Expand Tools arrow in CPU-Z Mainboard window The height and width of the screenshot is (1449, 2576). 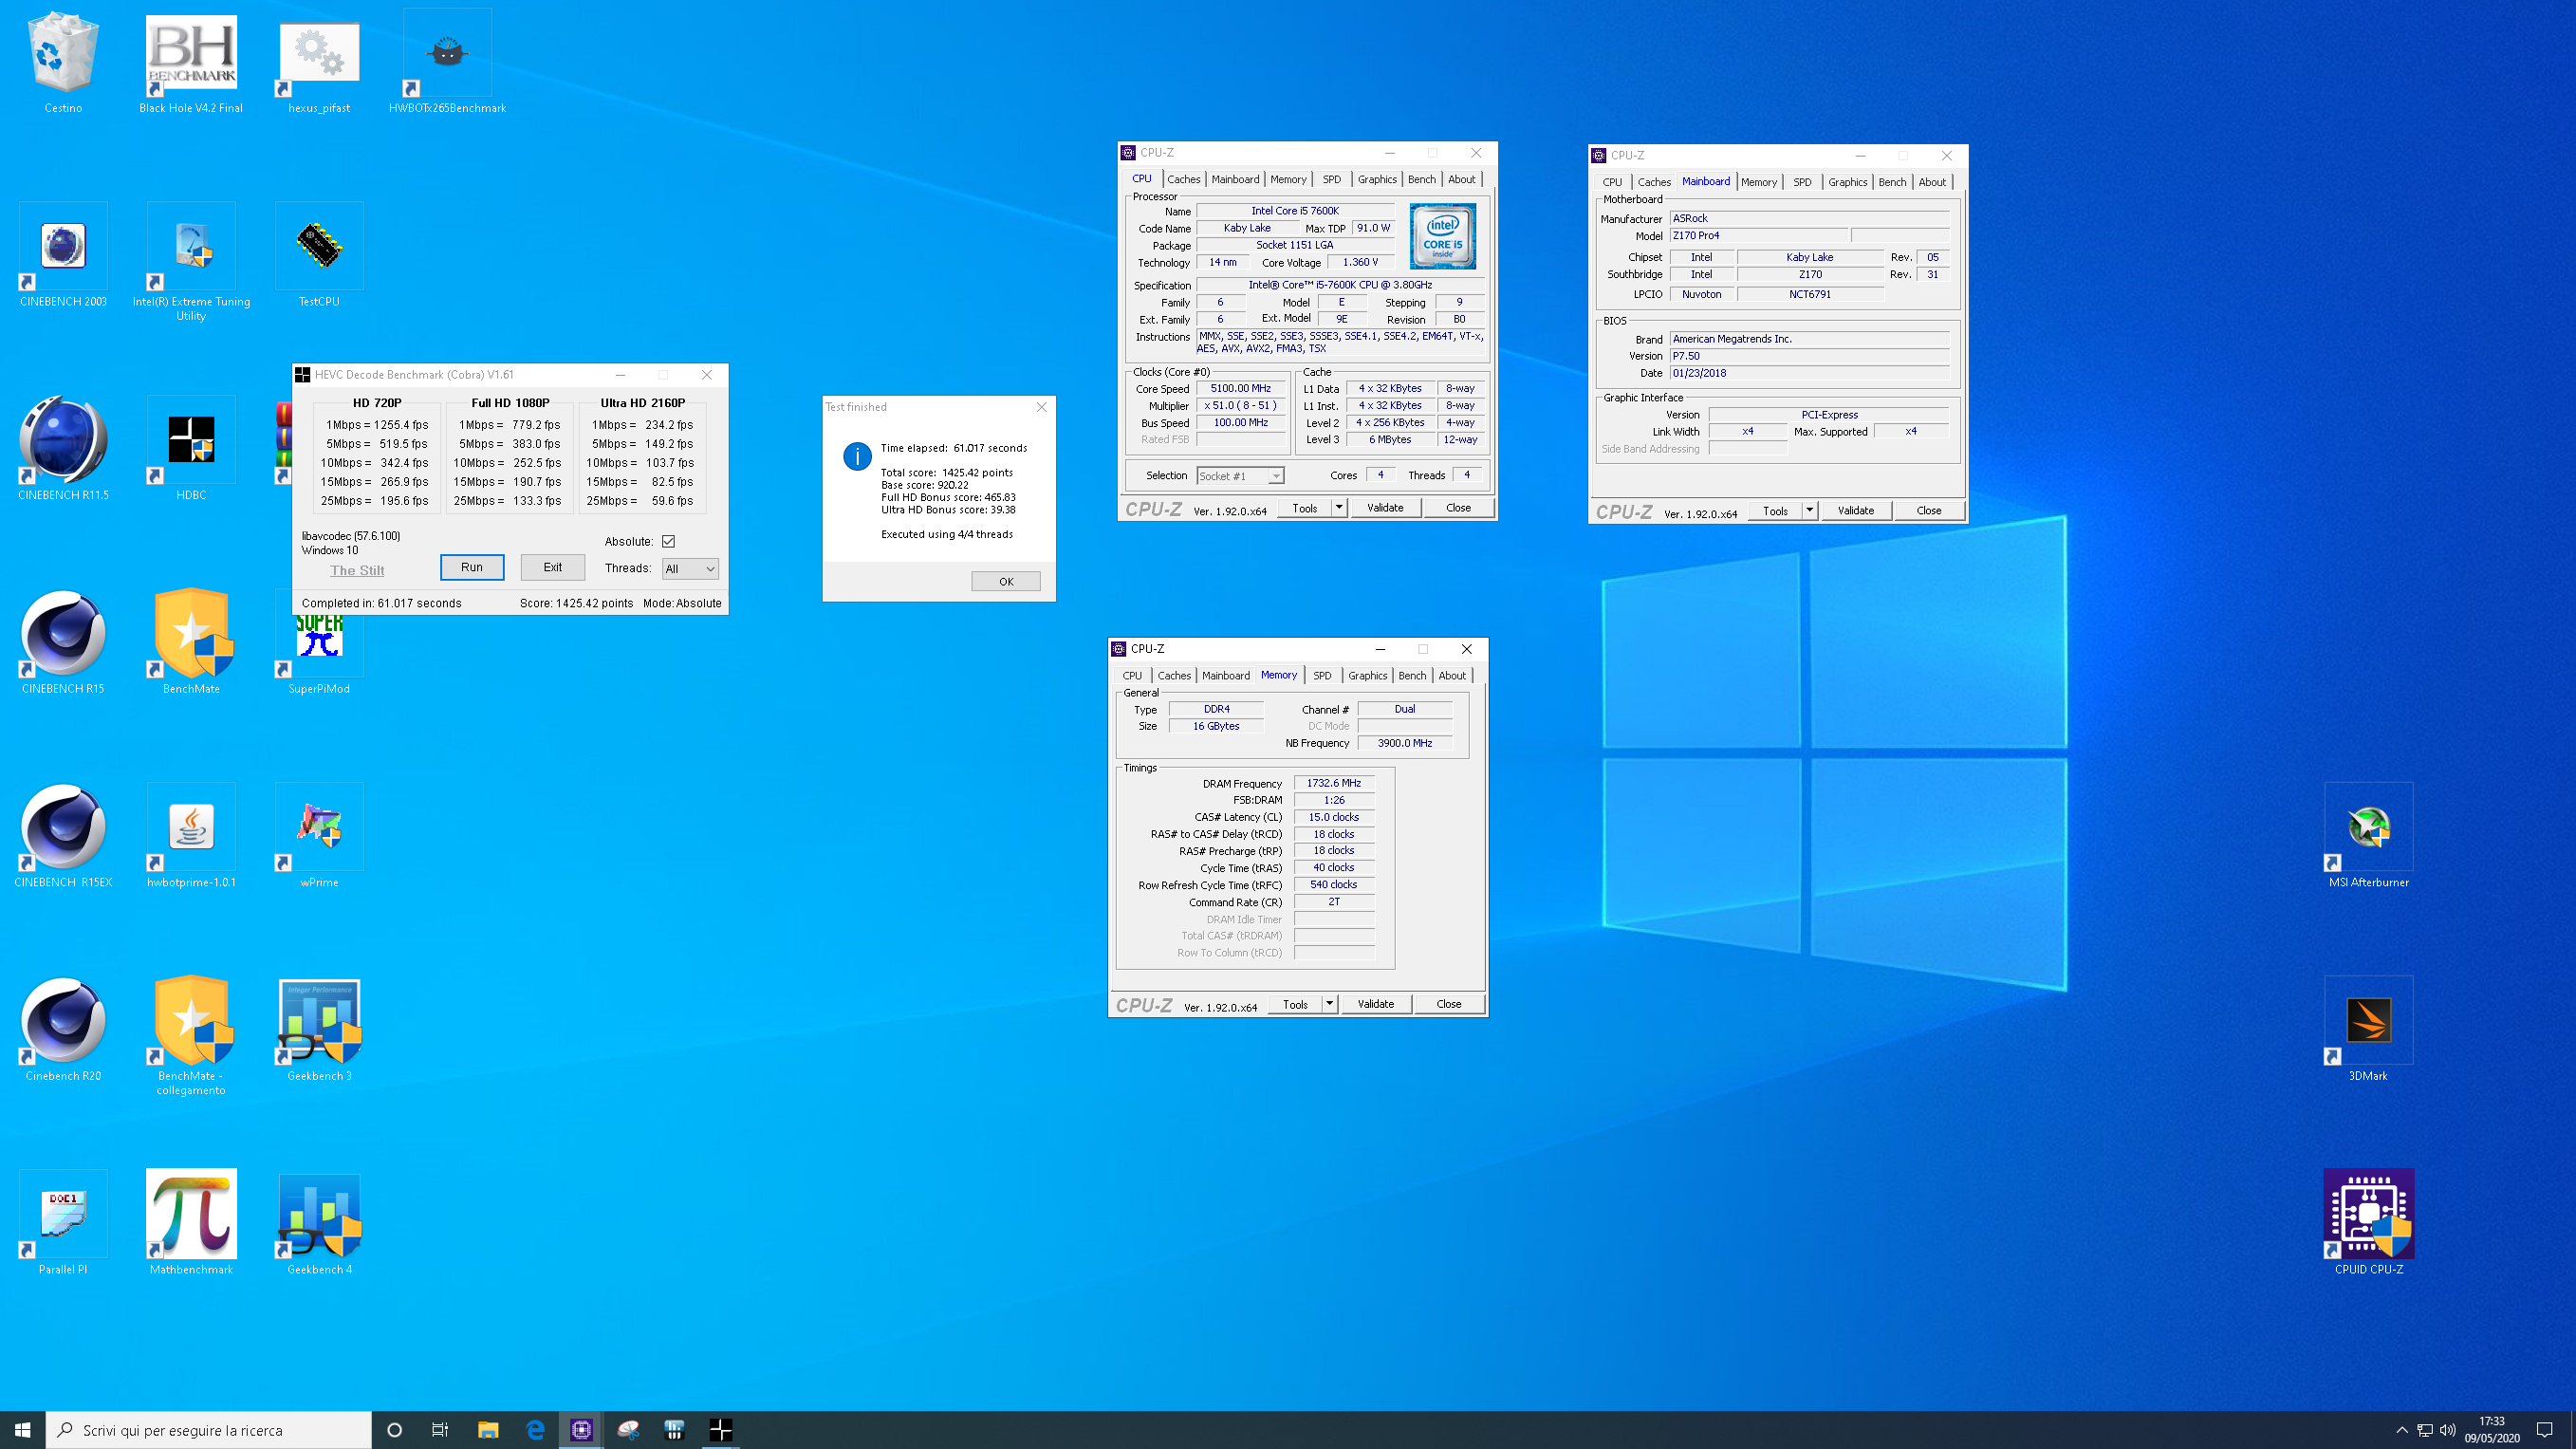coord(1808,511)
